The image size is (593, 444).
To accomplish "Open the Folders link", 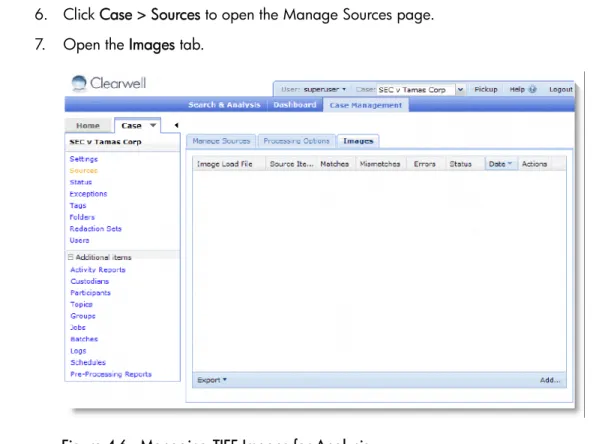I will [82, 217].
